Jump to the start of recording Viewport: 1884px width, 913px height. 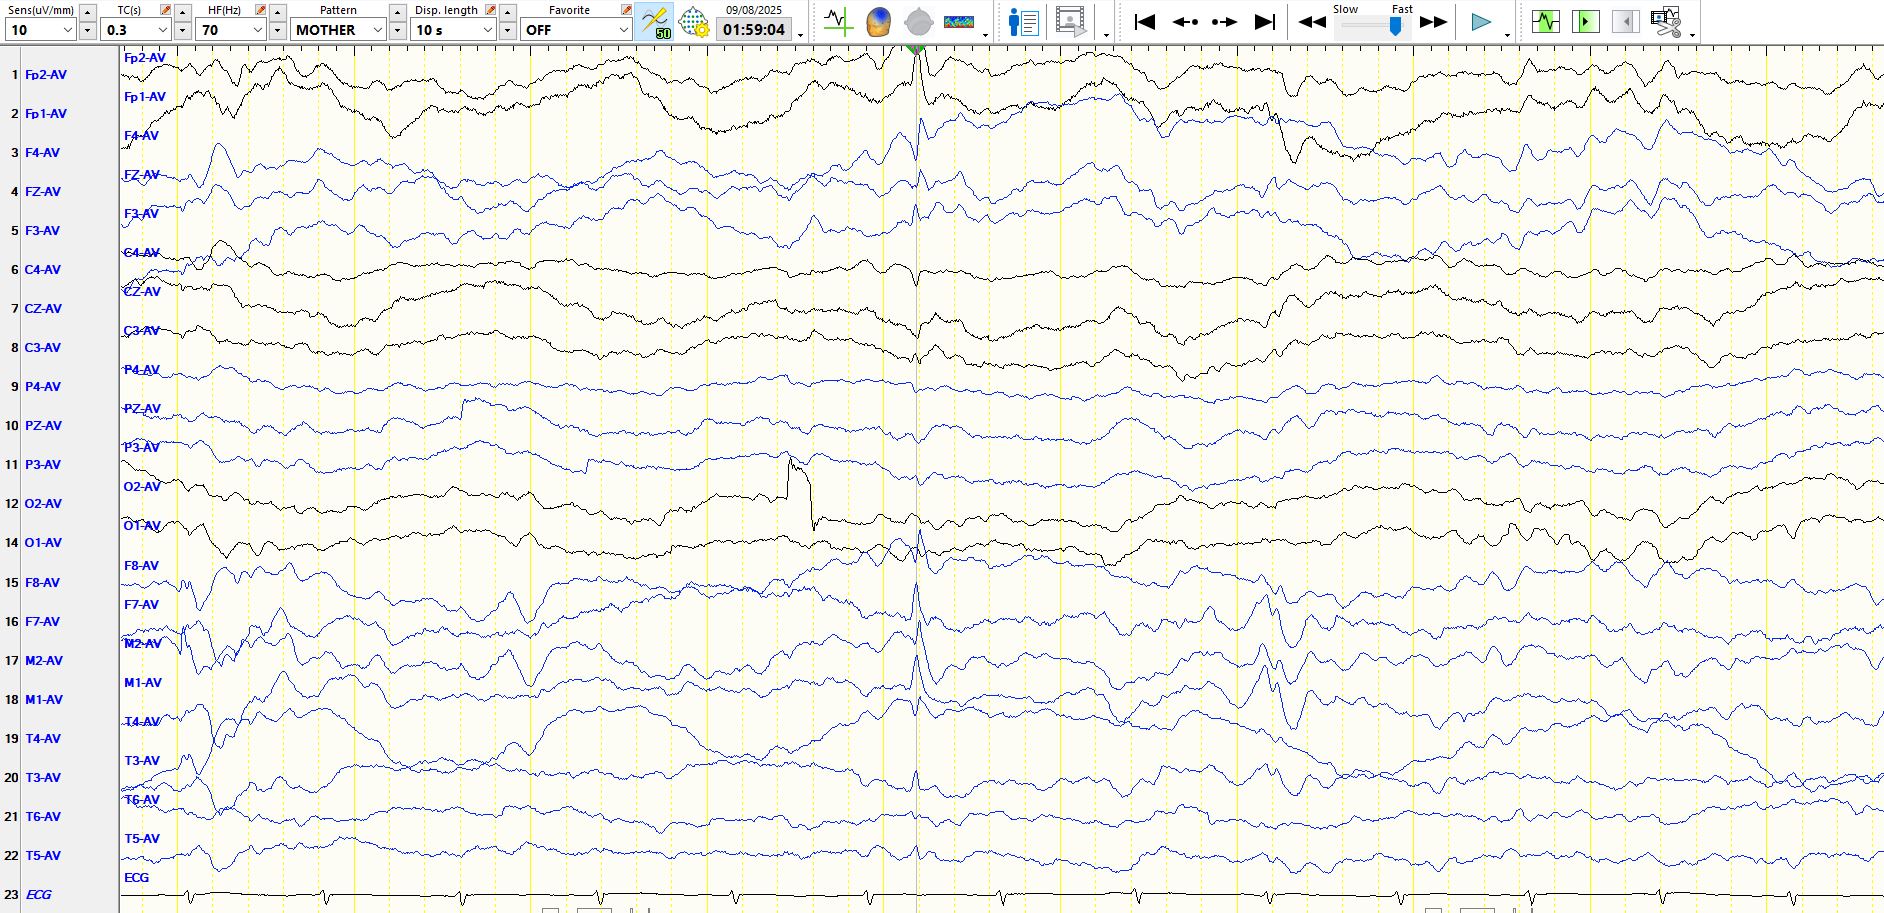click(1145, 22)
